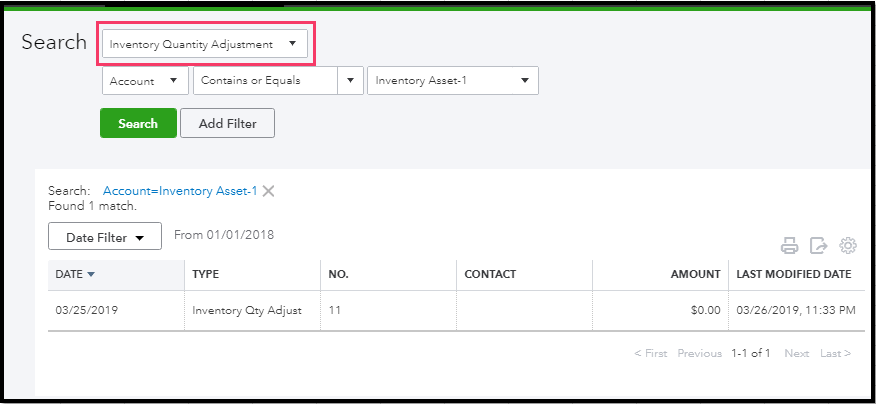Click the green Search button
This screenshot has width=876, height=404.
point(138,123)
